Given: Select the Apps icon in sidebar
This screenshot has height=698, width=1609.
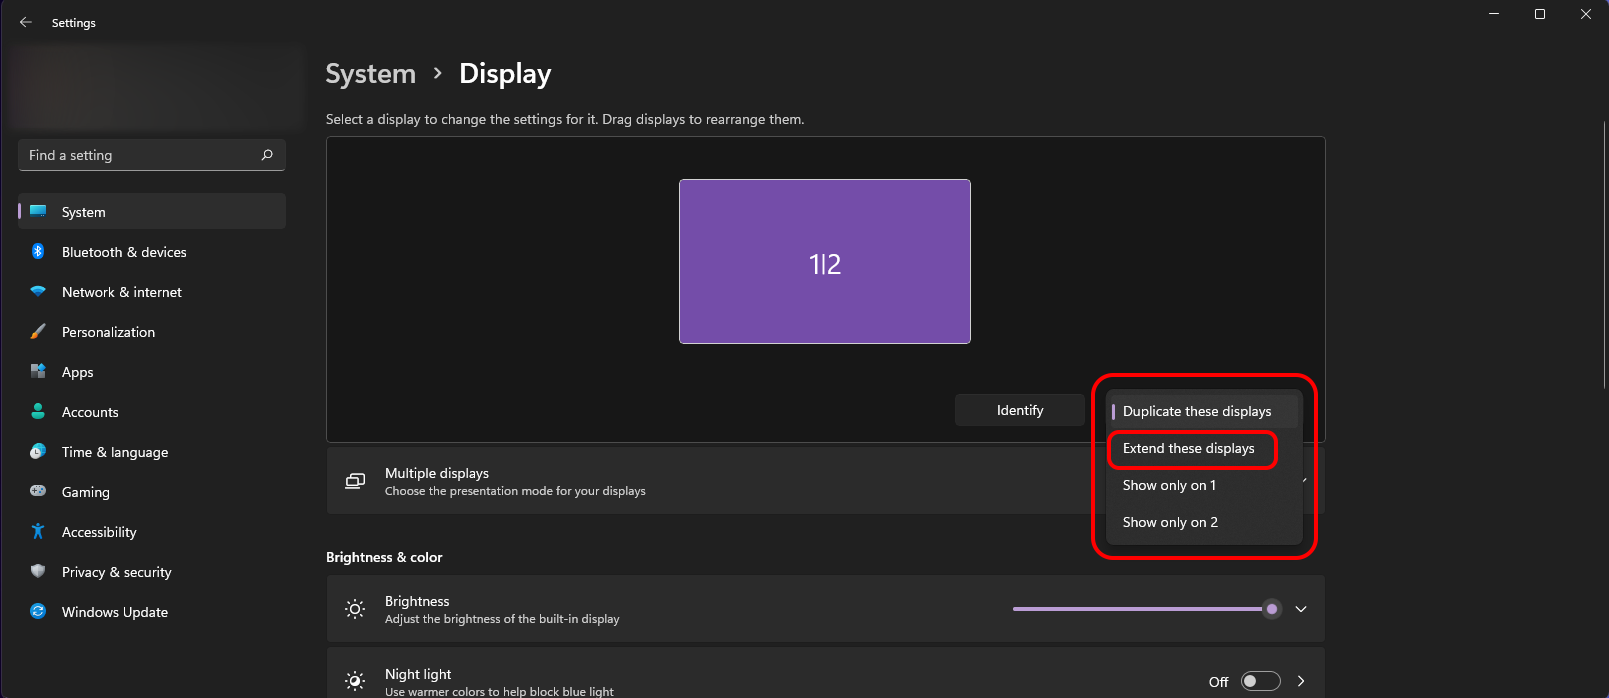Looking at the screenshot, I should (38, 372).
